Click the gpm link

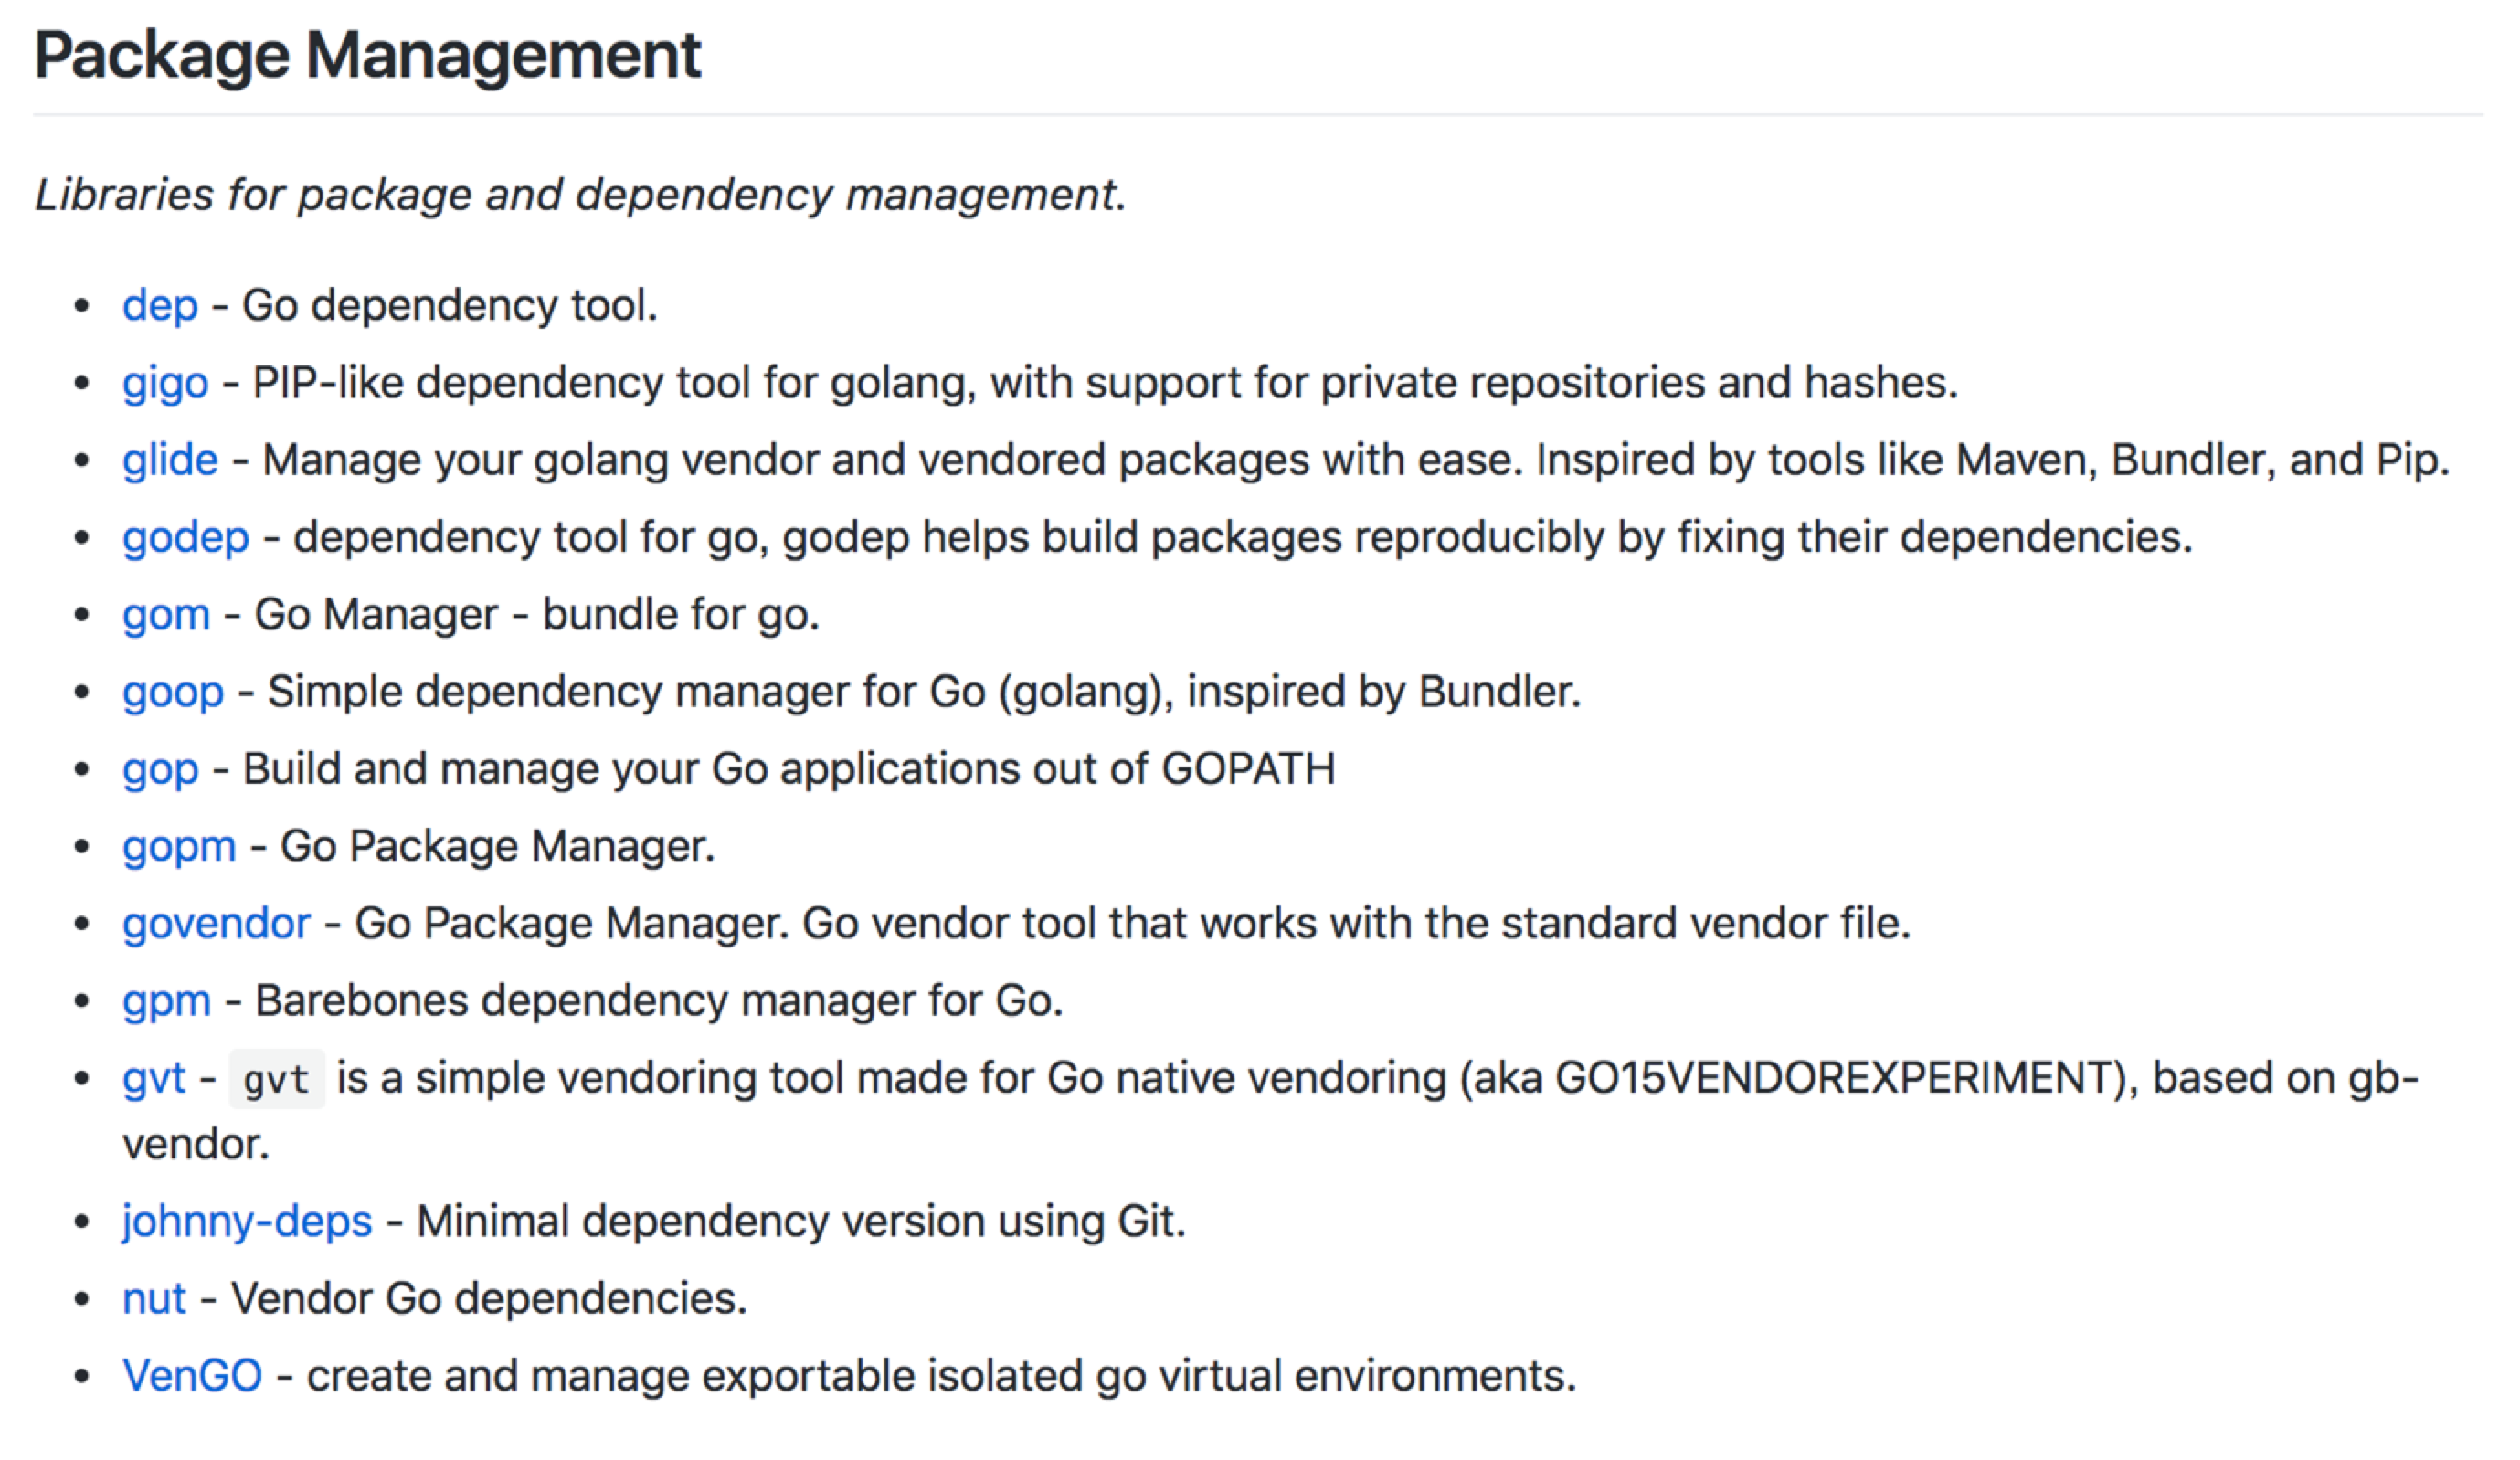tap(166, 1001)
